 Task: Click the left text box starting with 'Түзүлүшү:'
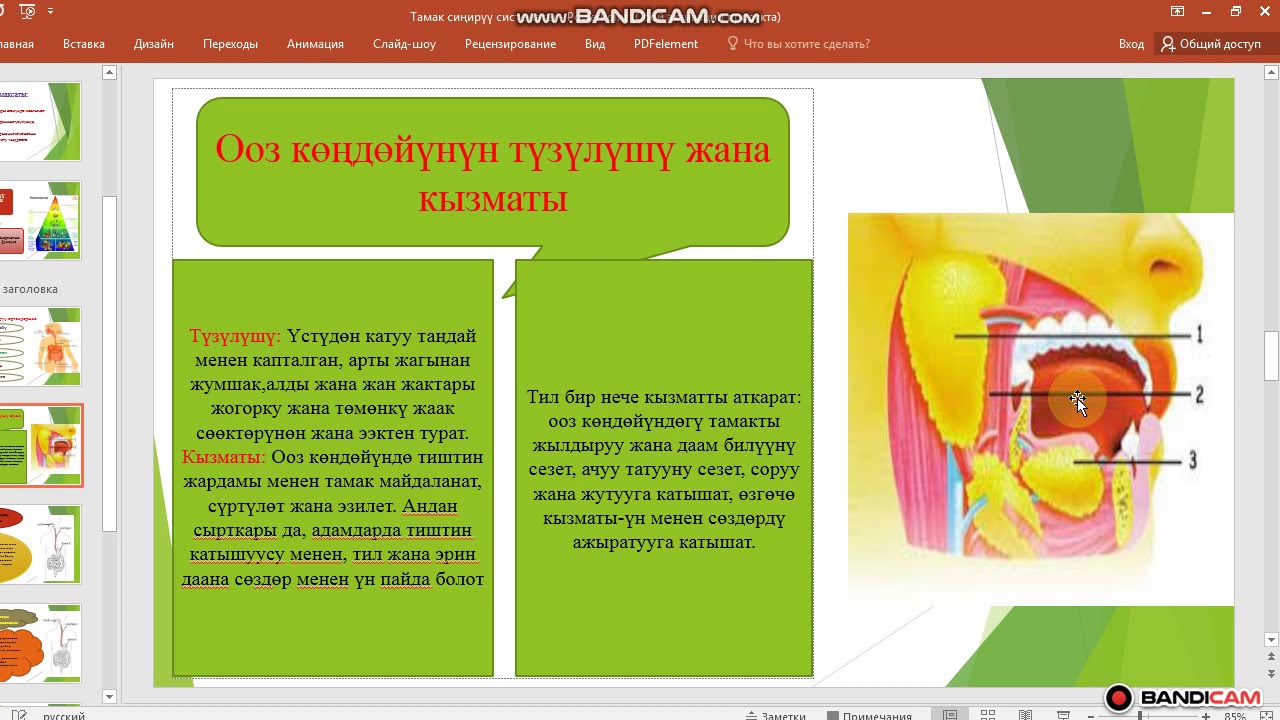[333, 468]
